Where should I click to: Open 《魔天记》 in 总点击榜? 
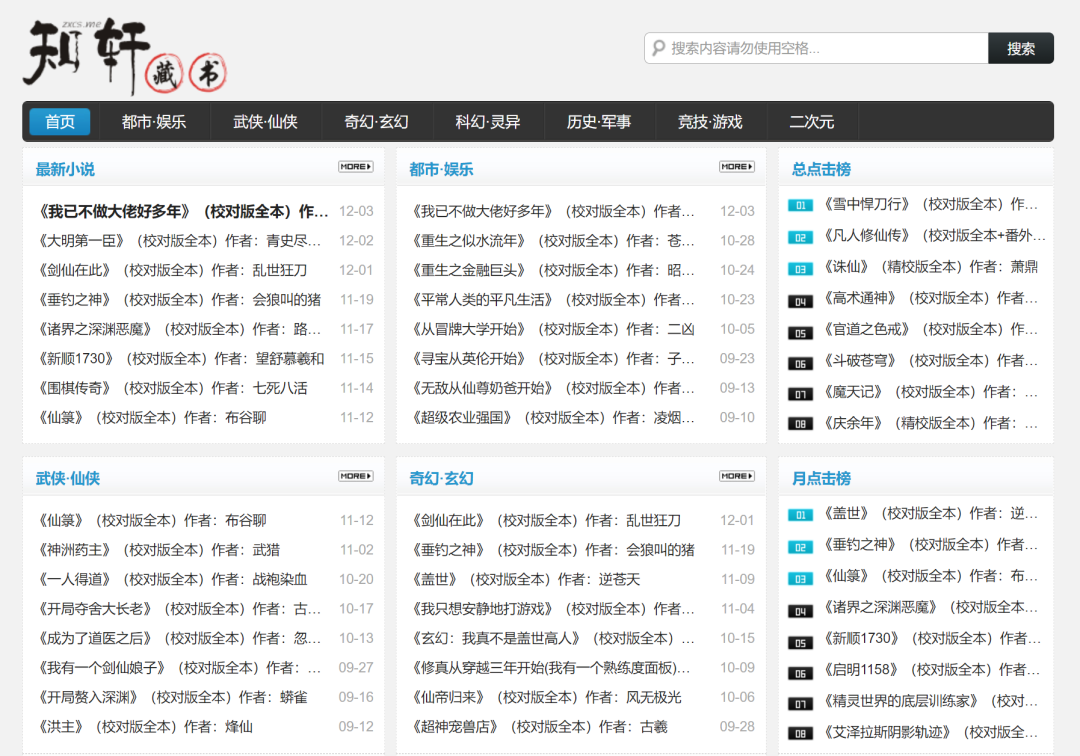click(x=931, y=392)
